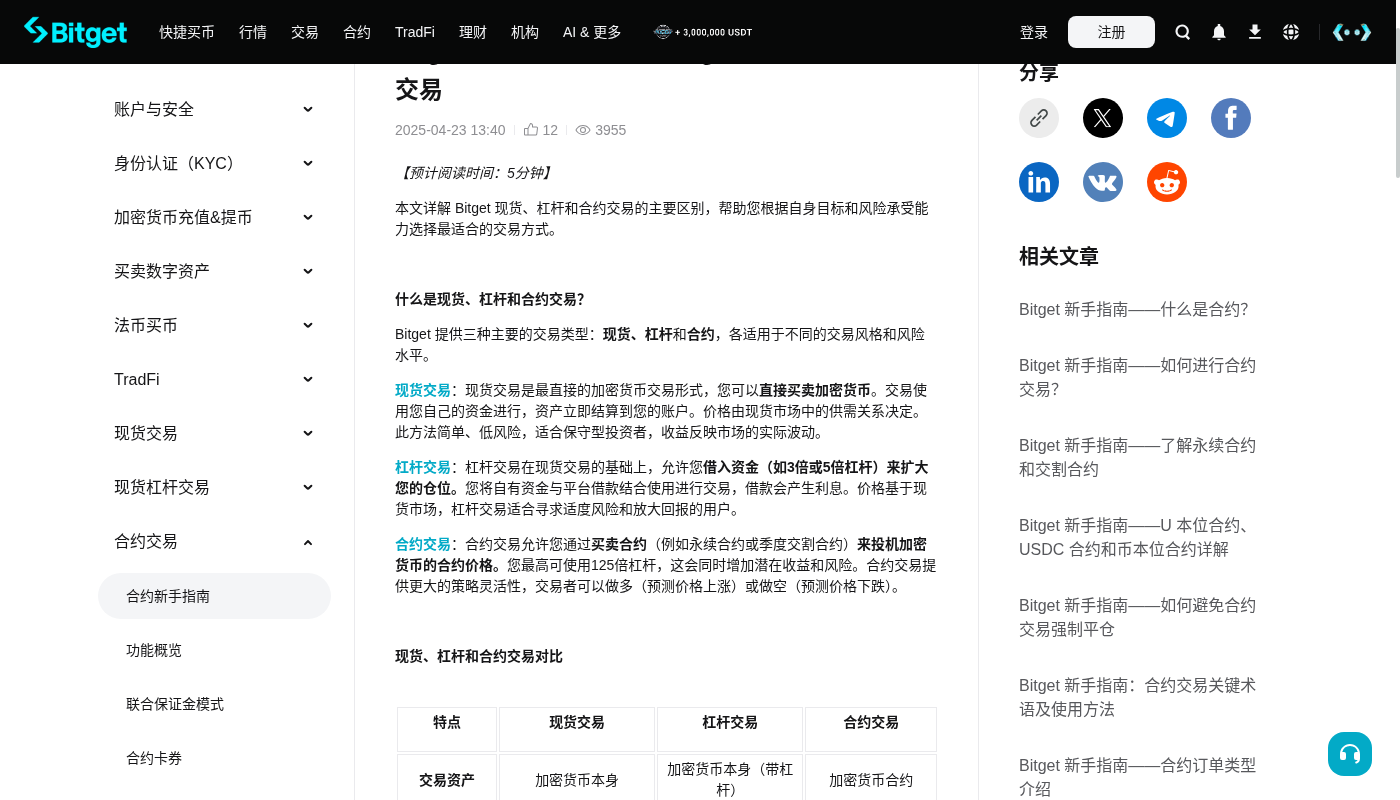Viewport: 1400px width, 800px height.
Task: Click 加密货币合约 table cell
Action: coord(871,780)
